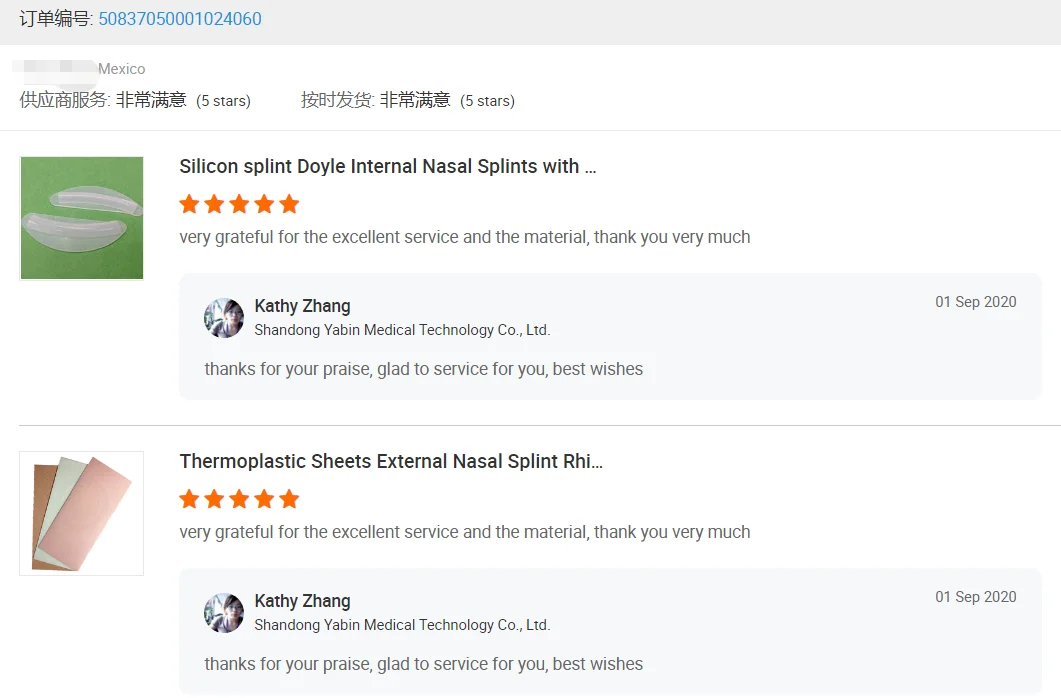This screenshot has height=698, width=1061.
Task: Click the on-time shipment 5 stars rating text
Action: click(x=487, y=101)
